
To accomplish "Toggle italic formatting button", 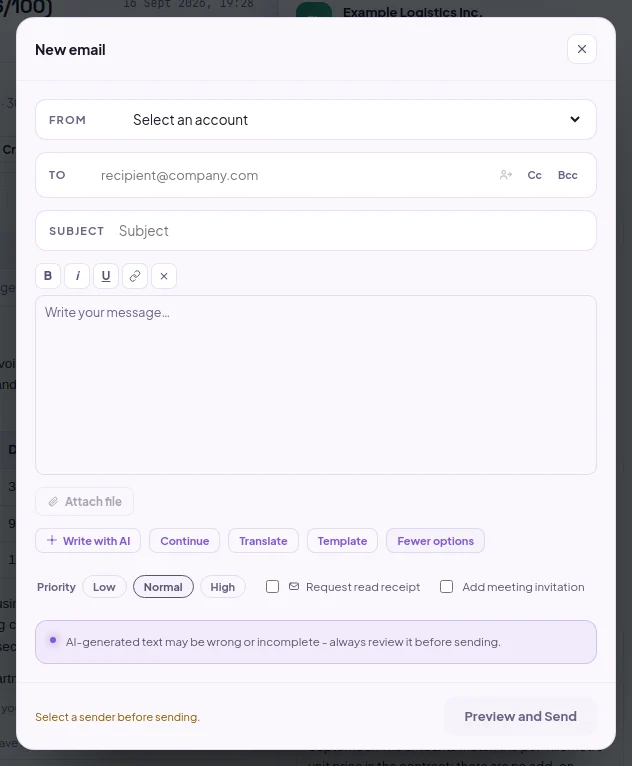I will 77,276.
